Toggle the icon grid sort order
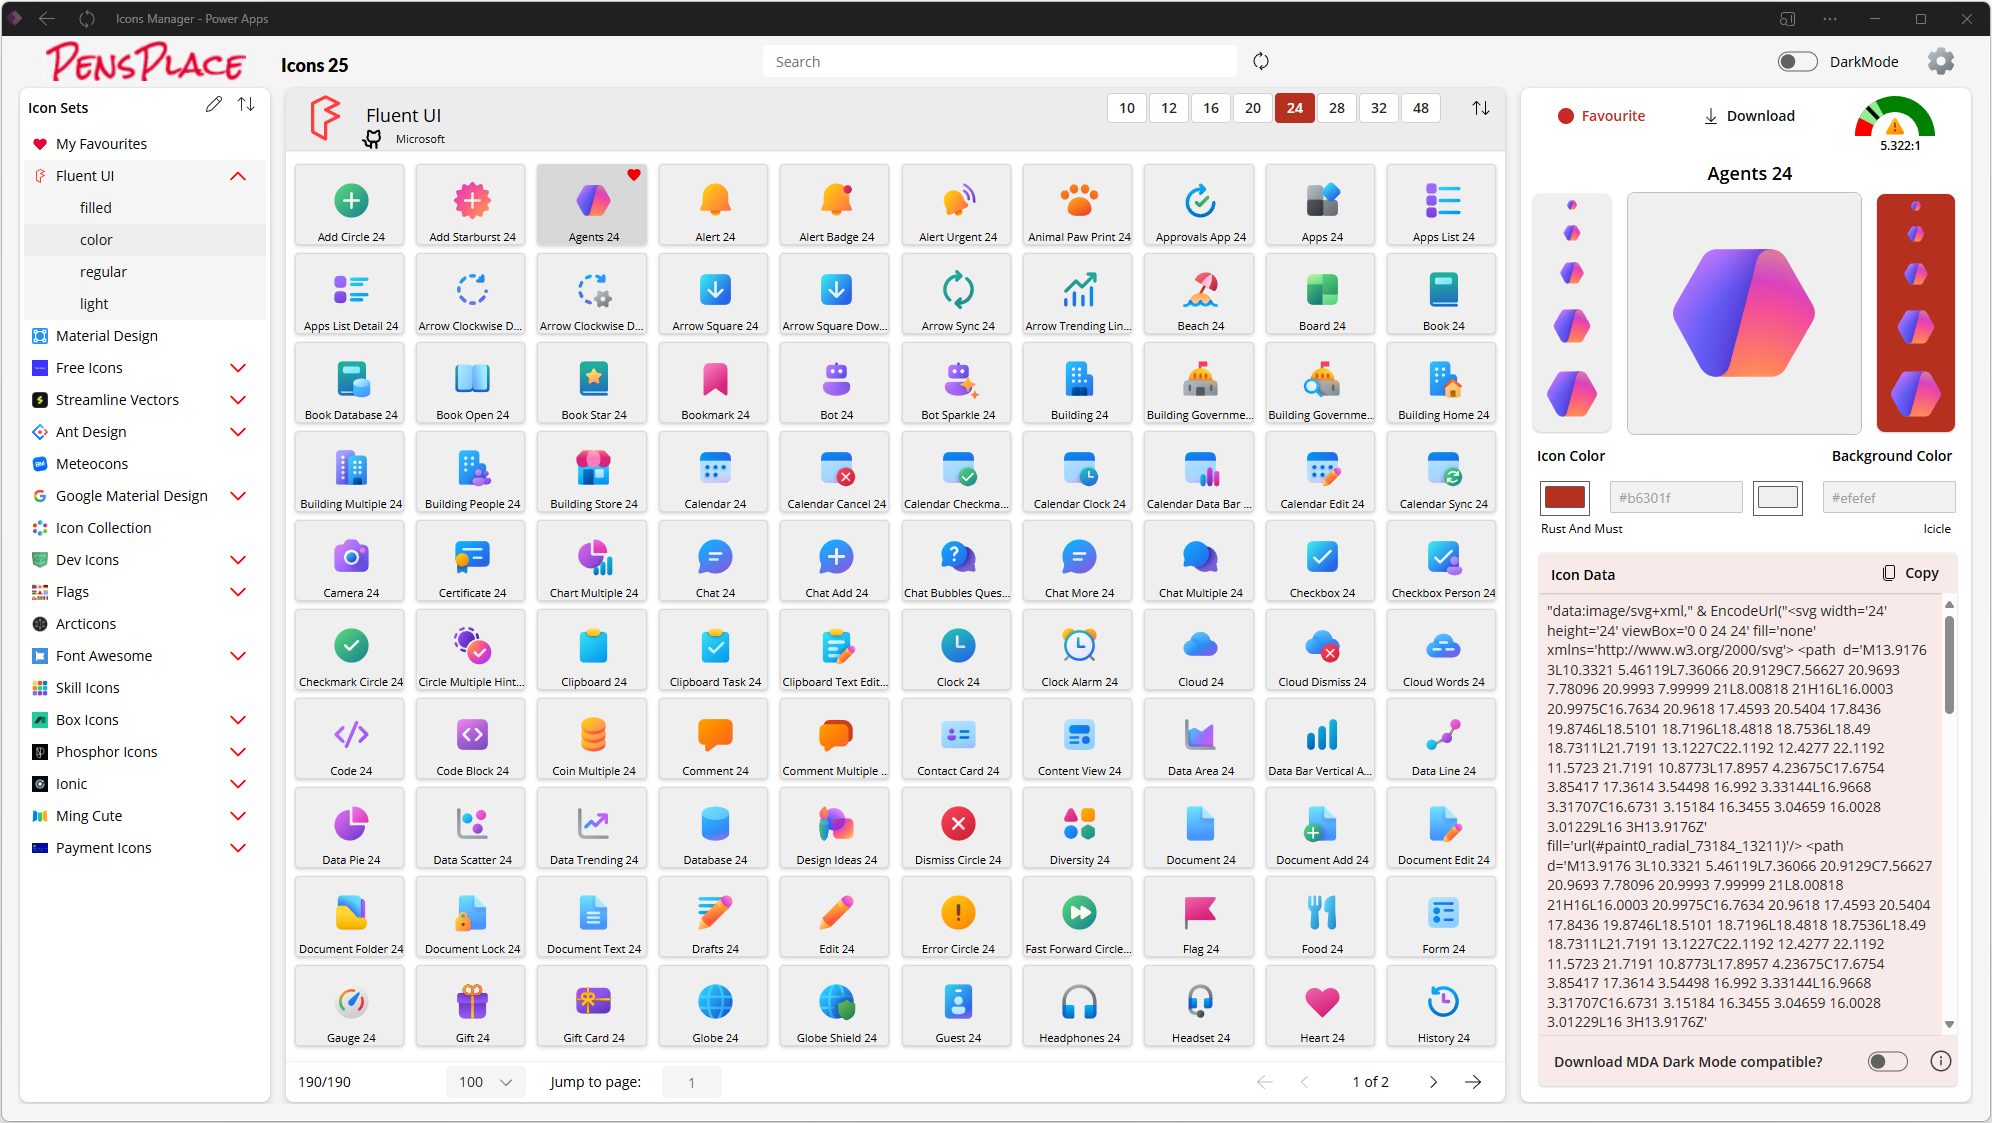 click(x=1481, y=108)
